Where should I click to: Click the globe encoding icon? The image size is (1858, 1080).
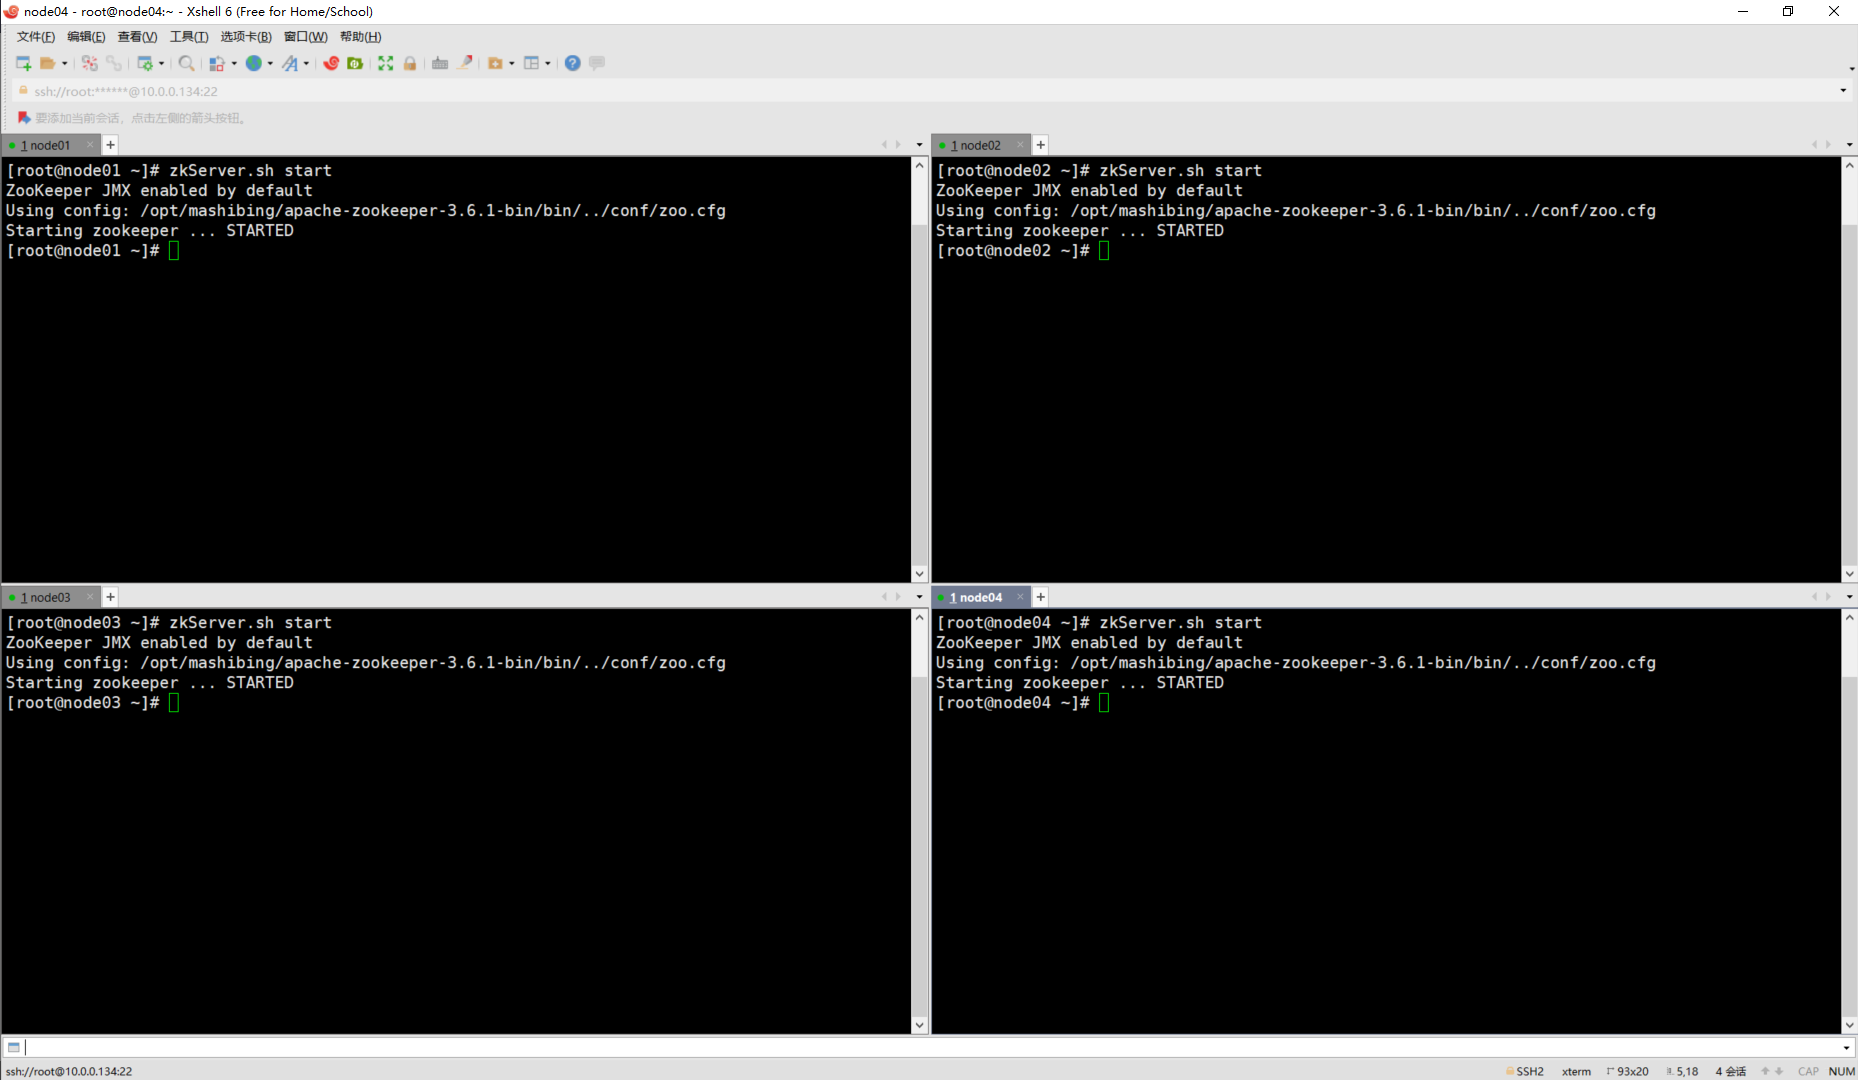[254, 63]
